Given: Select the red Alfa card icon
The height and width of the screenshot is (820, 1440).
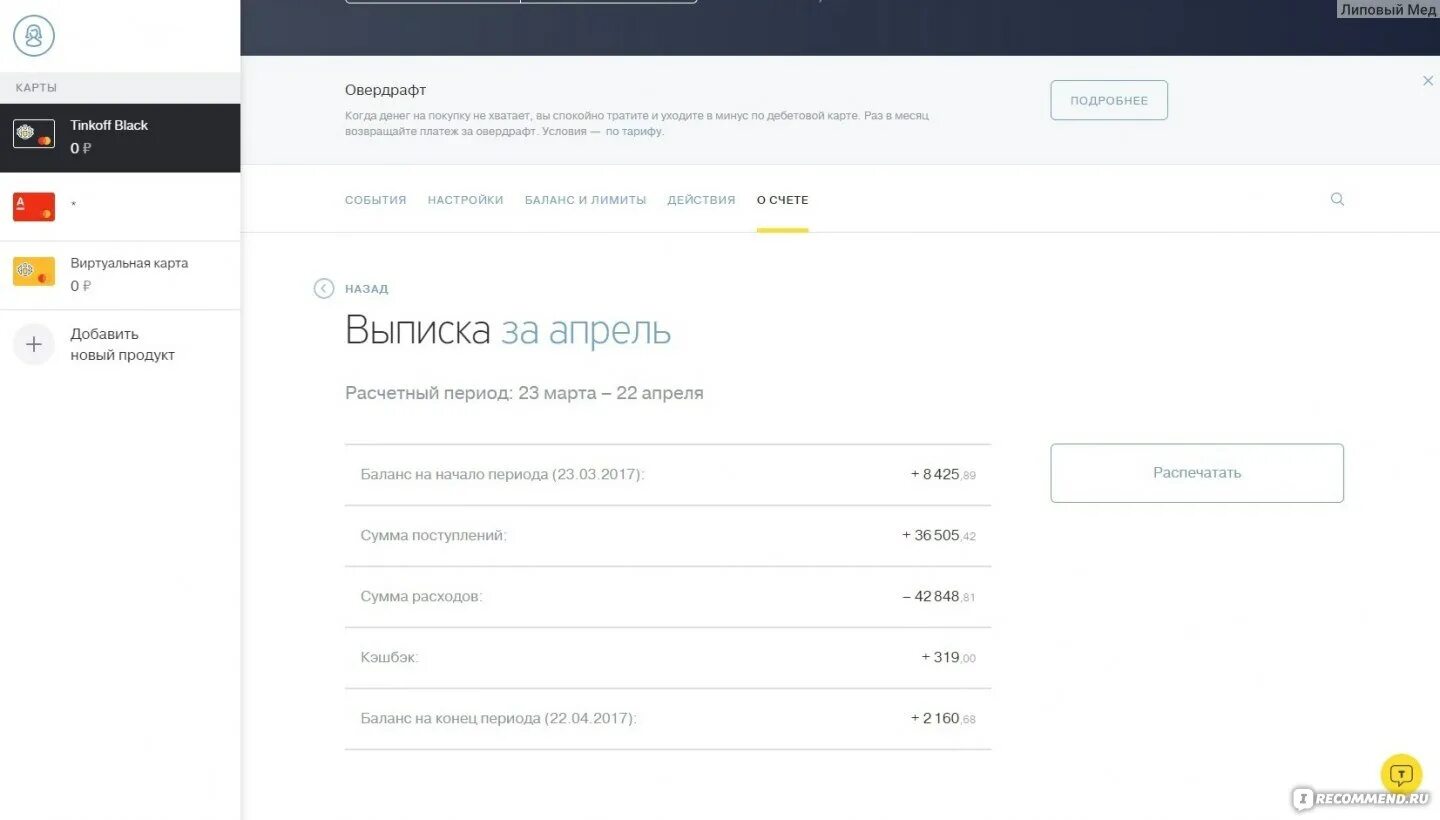Looking at the screenshot, I should 34,206.
